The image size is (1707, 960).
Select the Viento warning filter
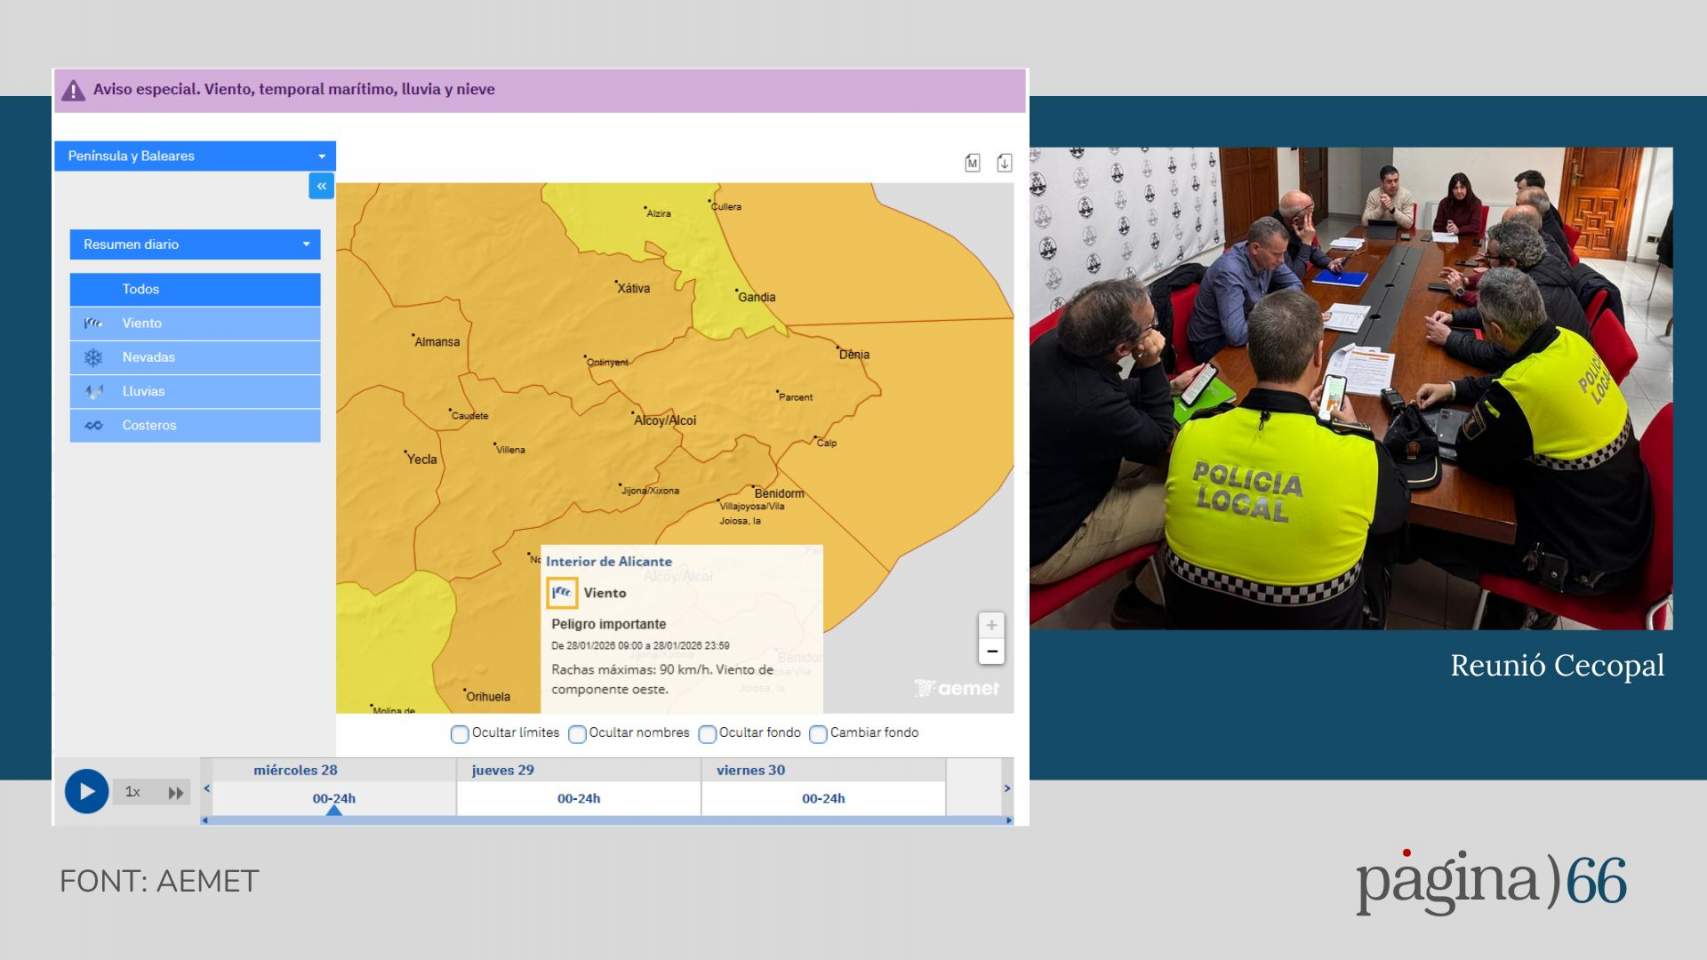pyautogui.click(x=195, y=323)
